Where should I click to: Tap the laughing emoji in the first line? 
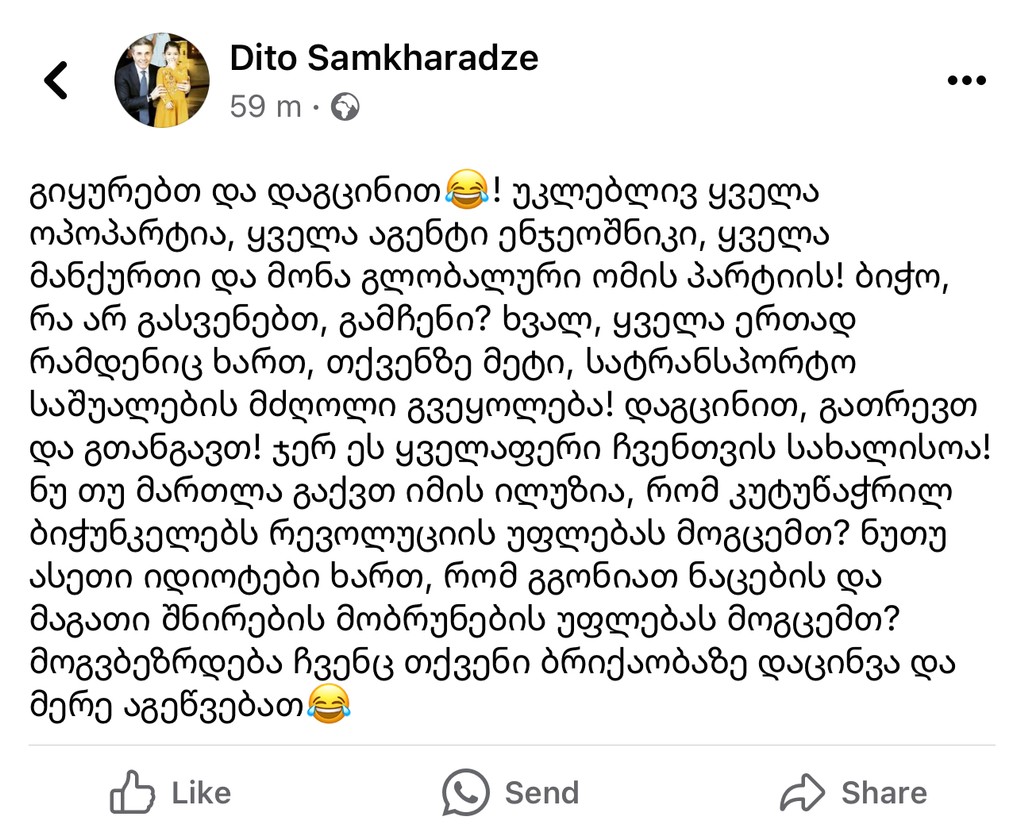coord(469,187)
